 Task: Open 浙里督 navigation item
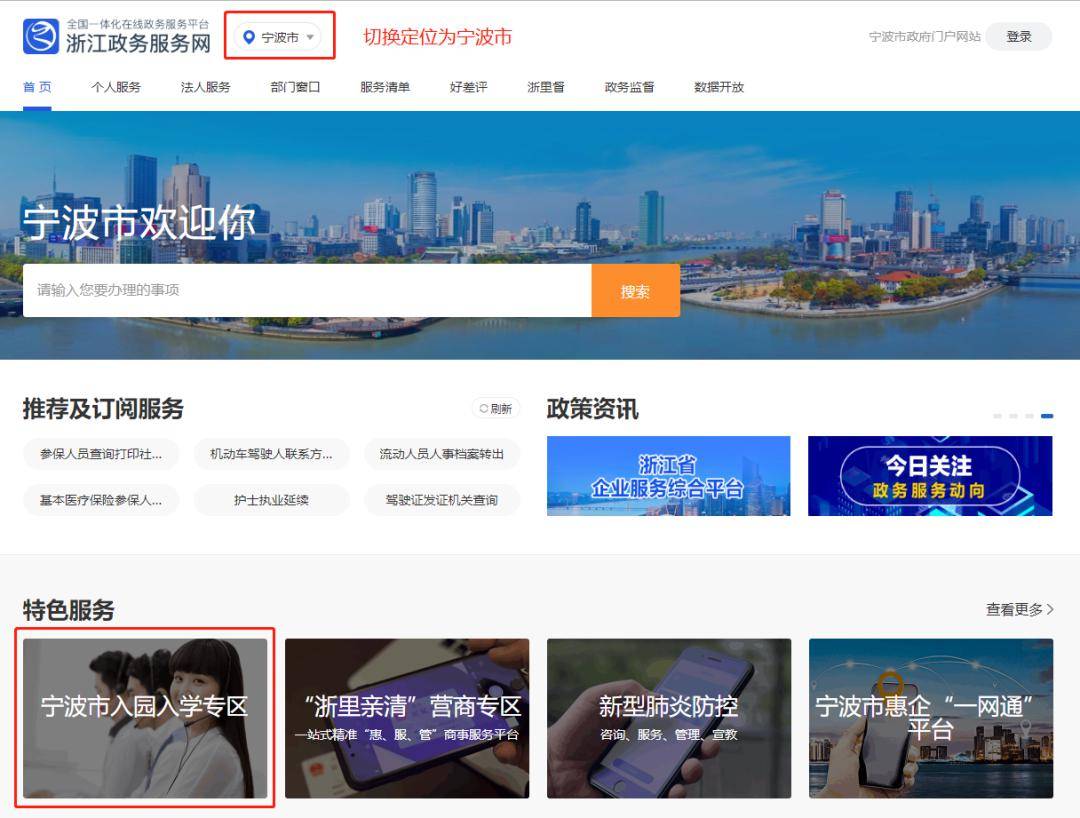pyautogui.click(x=546, y=87)
